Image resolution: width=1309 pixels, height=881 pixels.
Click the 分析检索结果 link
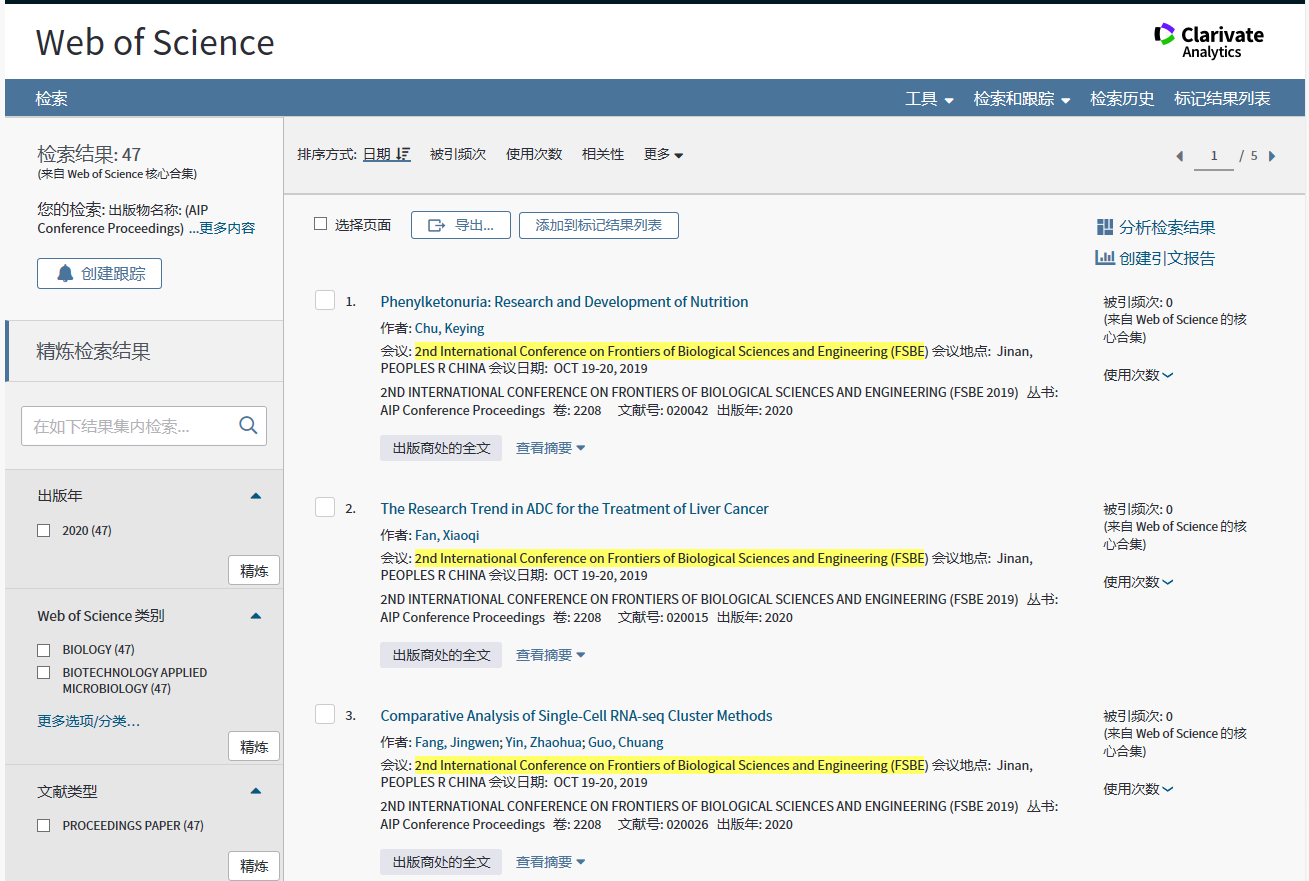tap(1167, 228)
